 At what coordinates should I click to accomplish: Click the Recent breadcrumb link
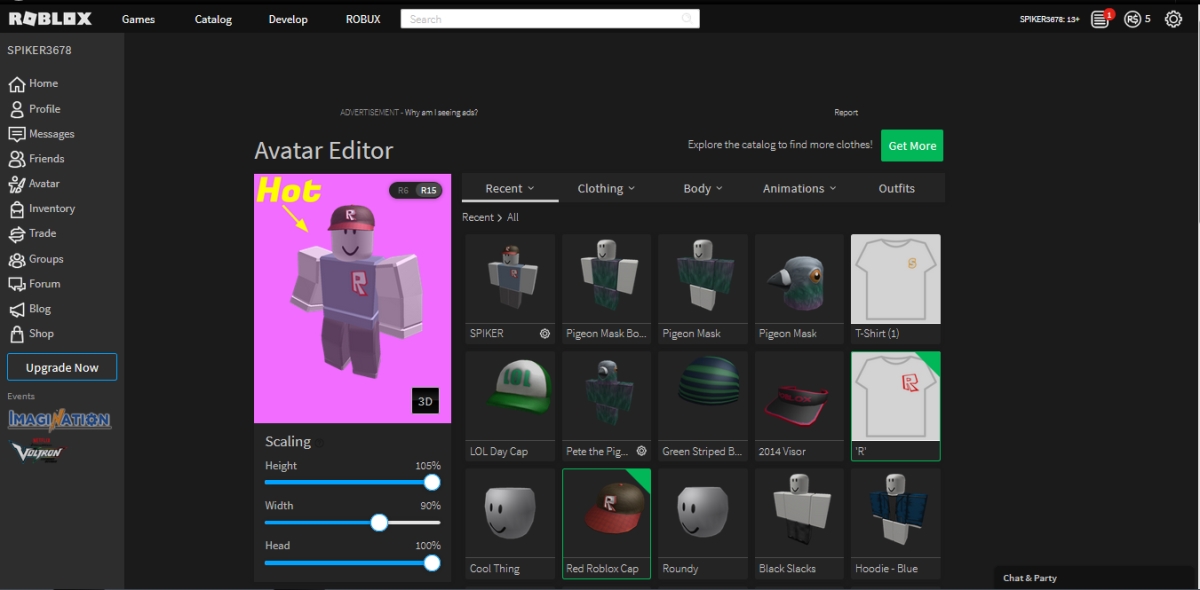478,217
